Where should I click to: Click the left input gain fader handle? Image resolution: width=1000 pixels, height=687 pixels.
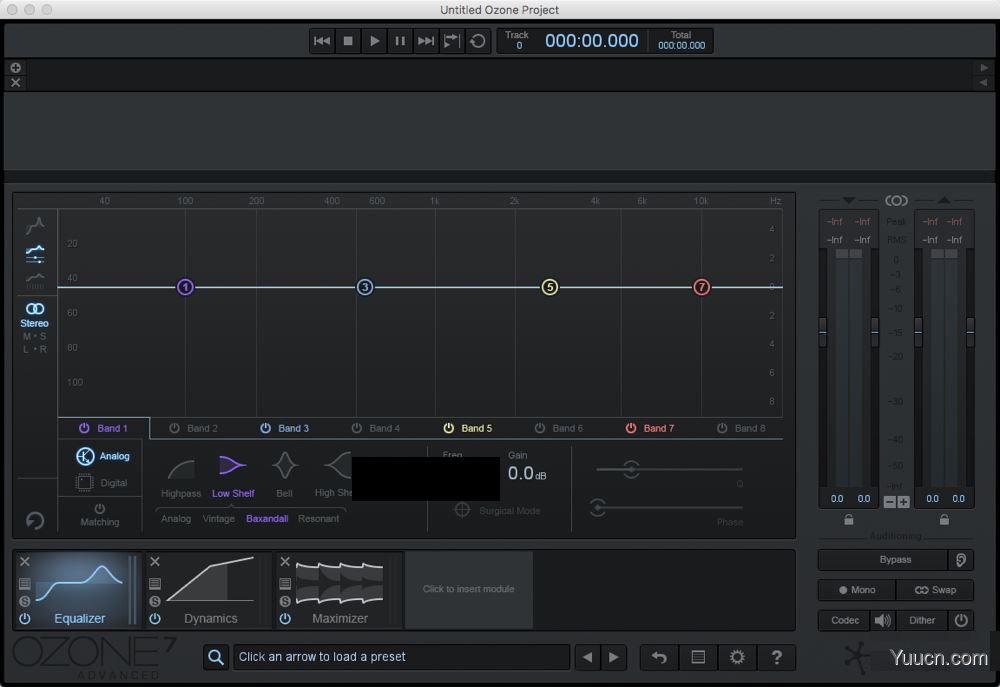pos(823,332)
